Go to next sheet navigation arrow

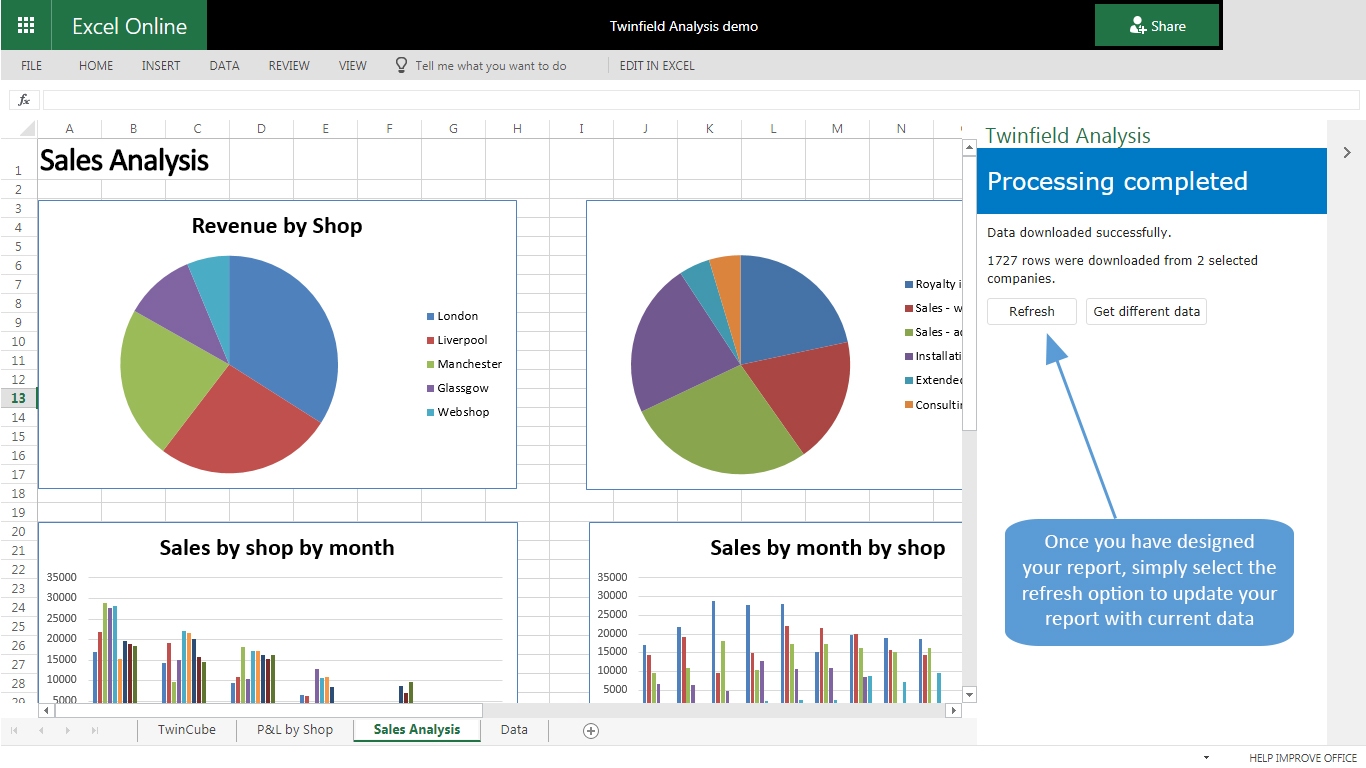pyautogui.click(x=67, y=731)
